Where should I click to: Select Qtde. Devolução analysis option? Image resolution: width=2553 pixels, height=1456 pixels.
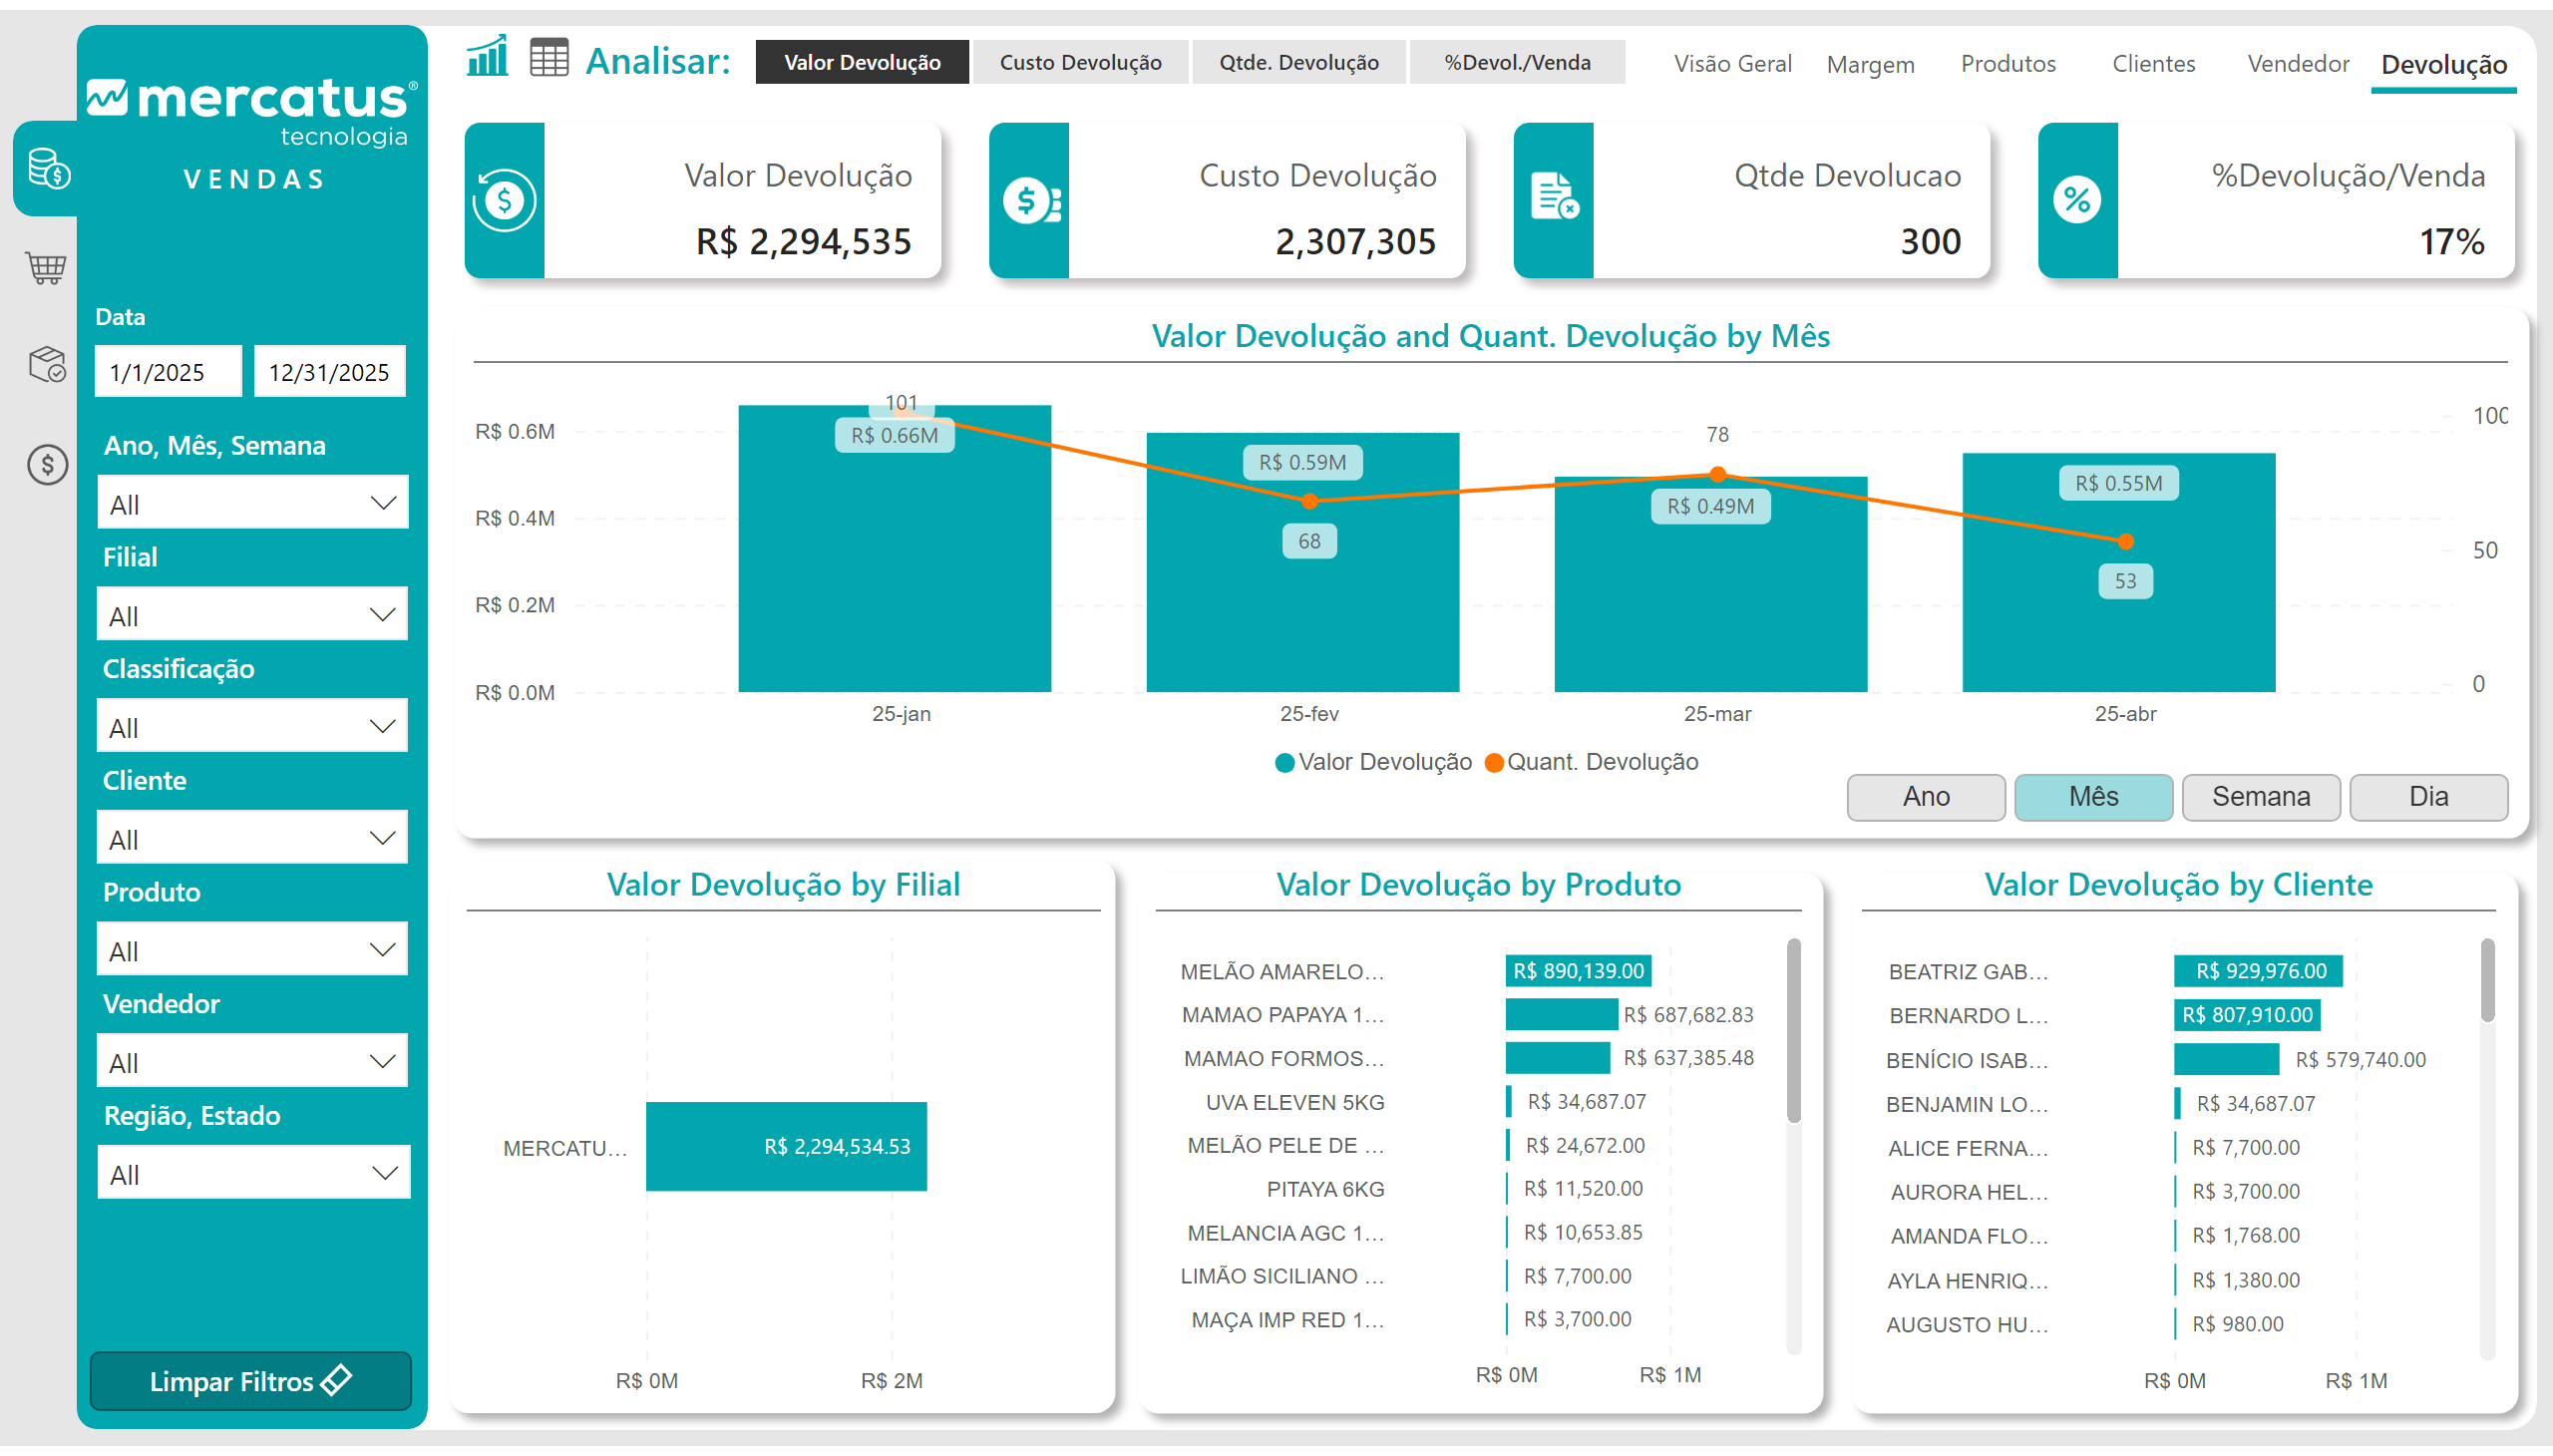(x=1298, y=62)
